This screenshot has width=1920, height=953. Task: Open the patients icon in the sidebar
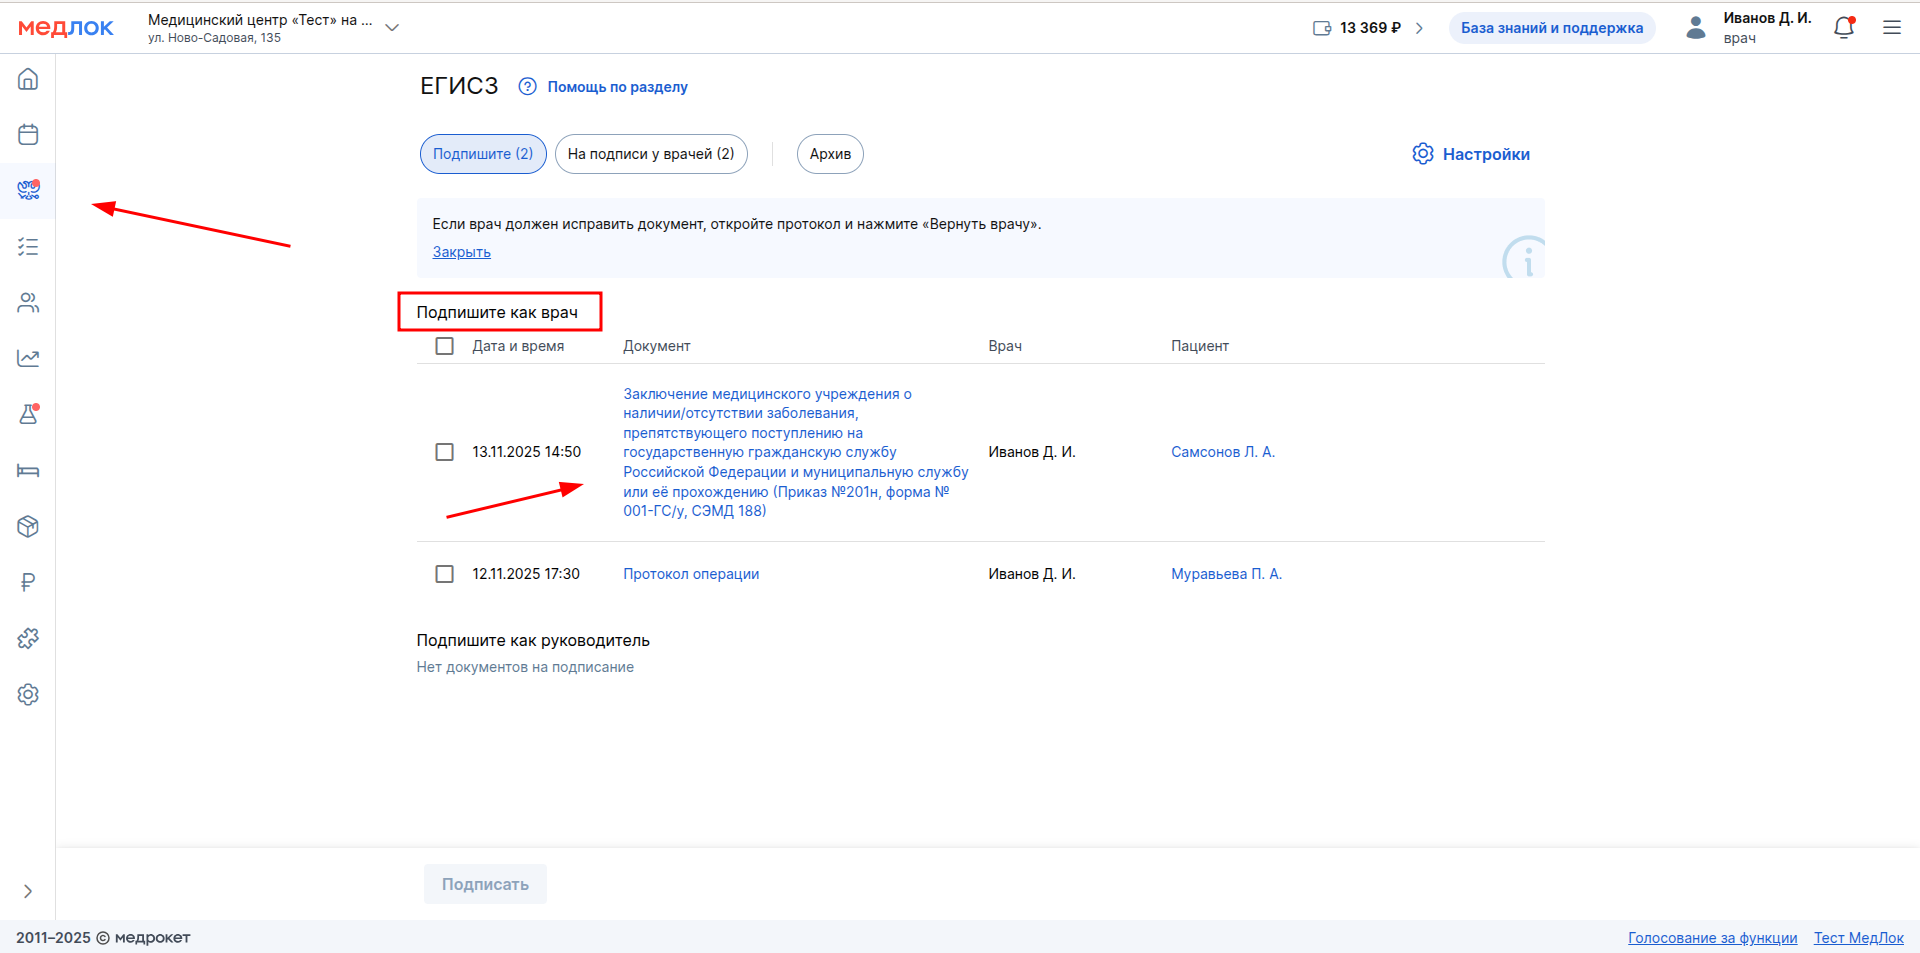point(28,303)
